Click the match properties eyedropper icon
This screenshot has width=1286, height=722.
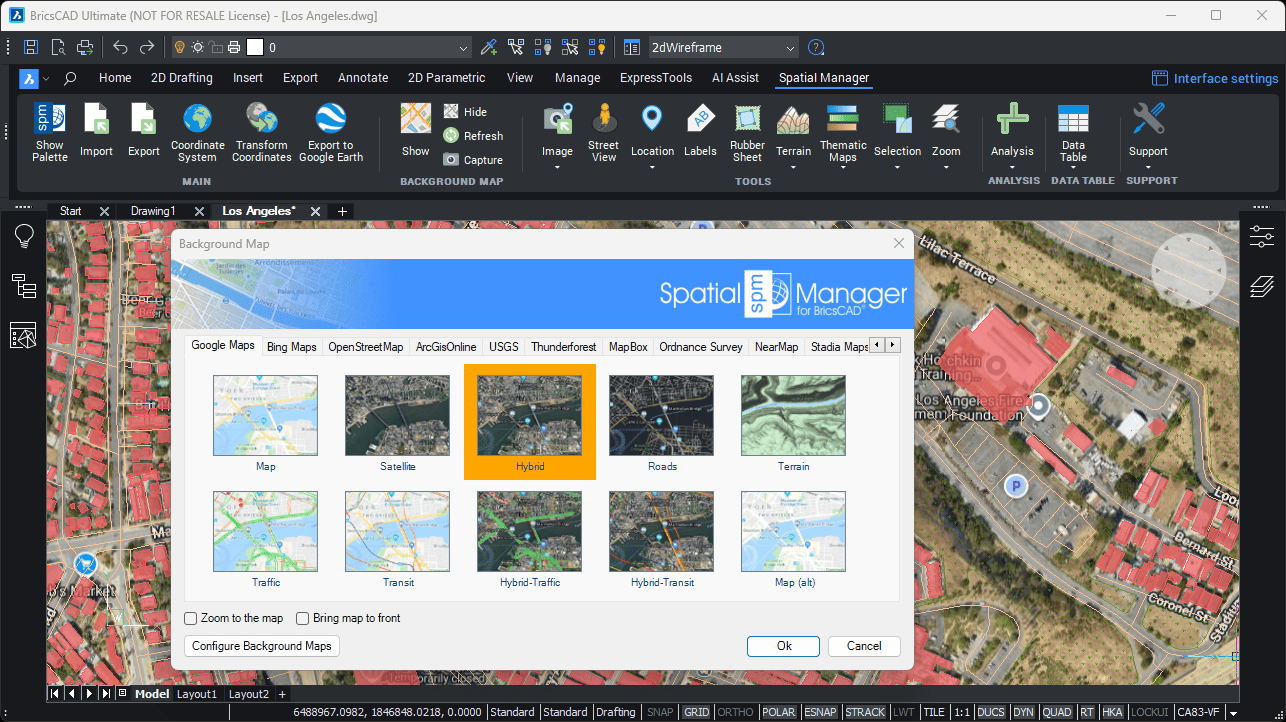489,47
